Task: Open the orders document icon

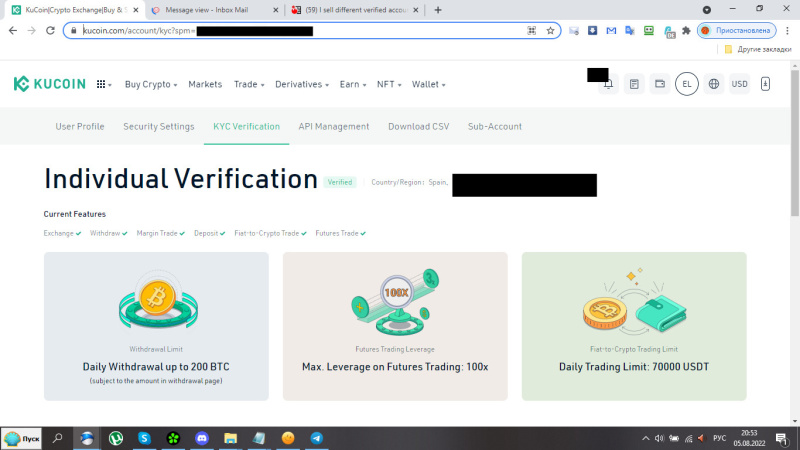Action: 633,85
